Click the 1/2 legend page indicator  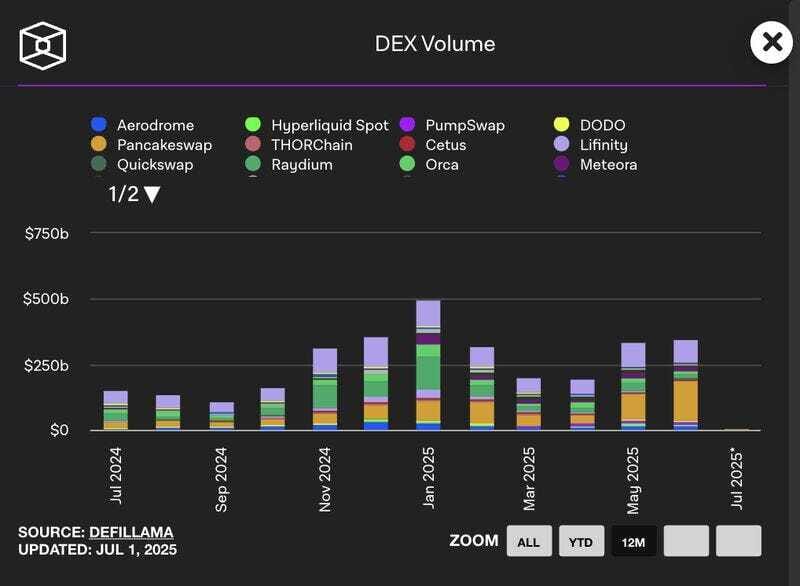click(x=123, y=194)
